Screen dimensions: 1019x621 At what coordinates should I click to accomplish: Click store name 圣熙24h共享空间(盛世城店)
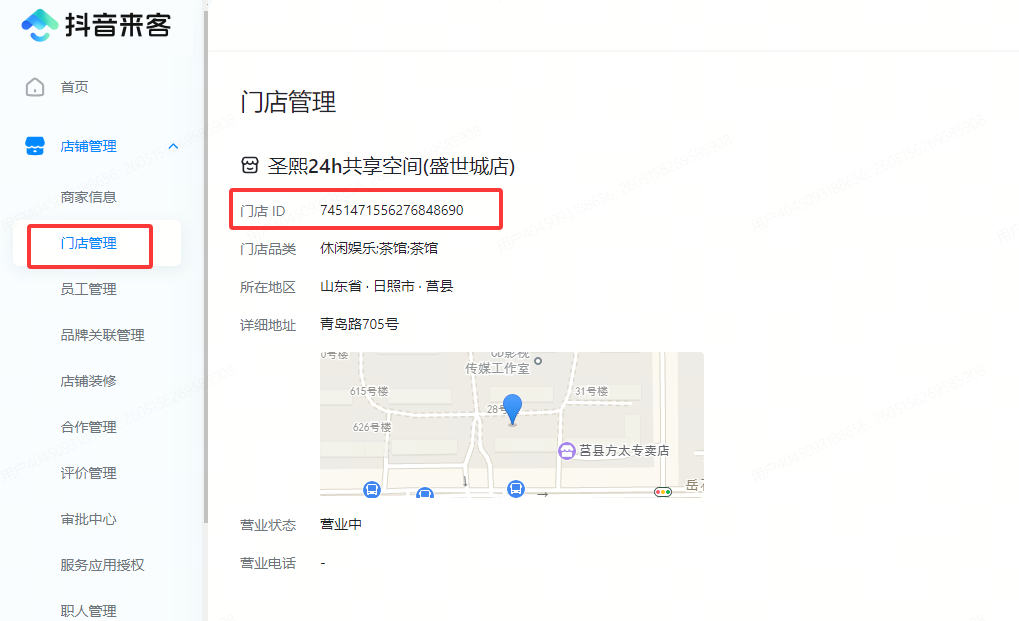point(391,166)
